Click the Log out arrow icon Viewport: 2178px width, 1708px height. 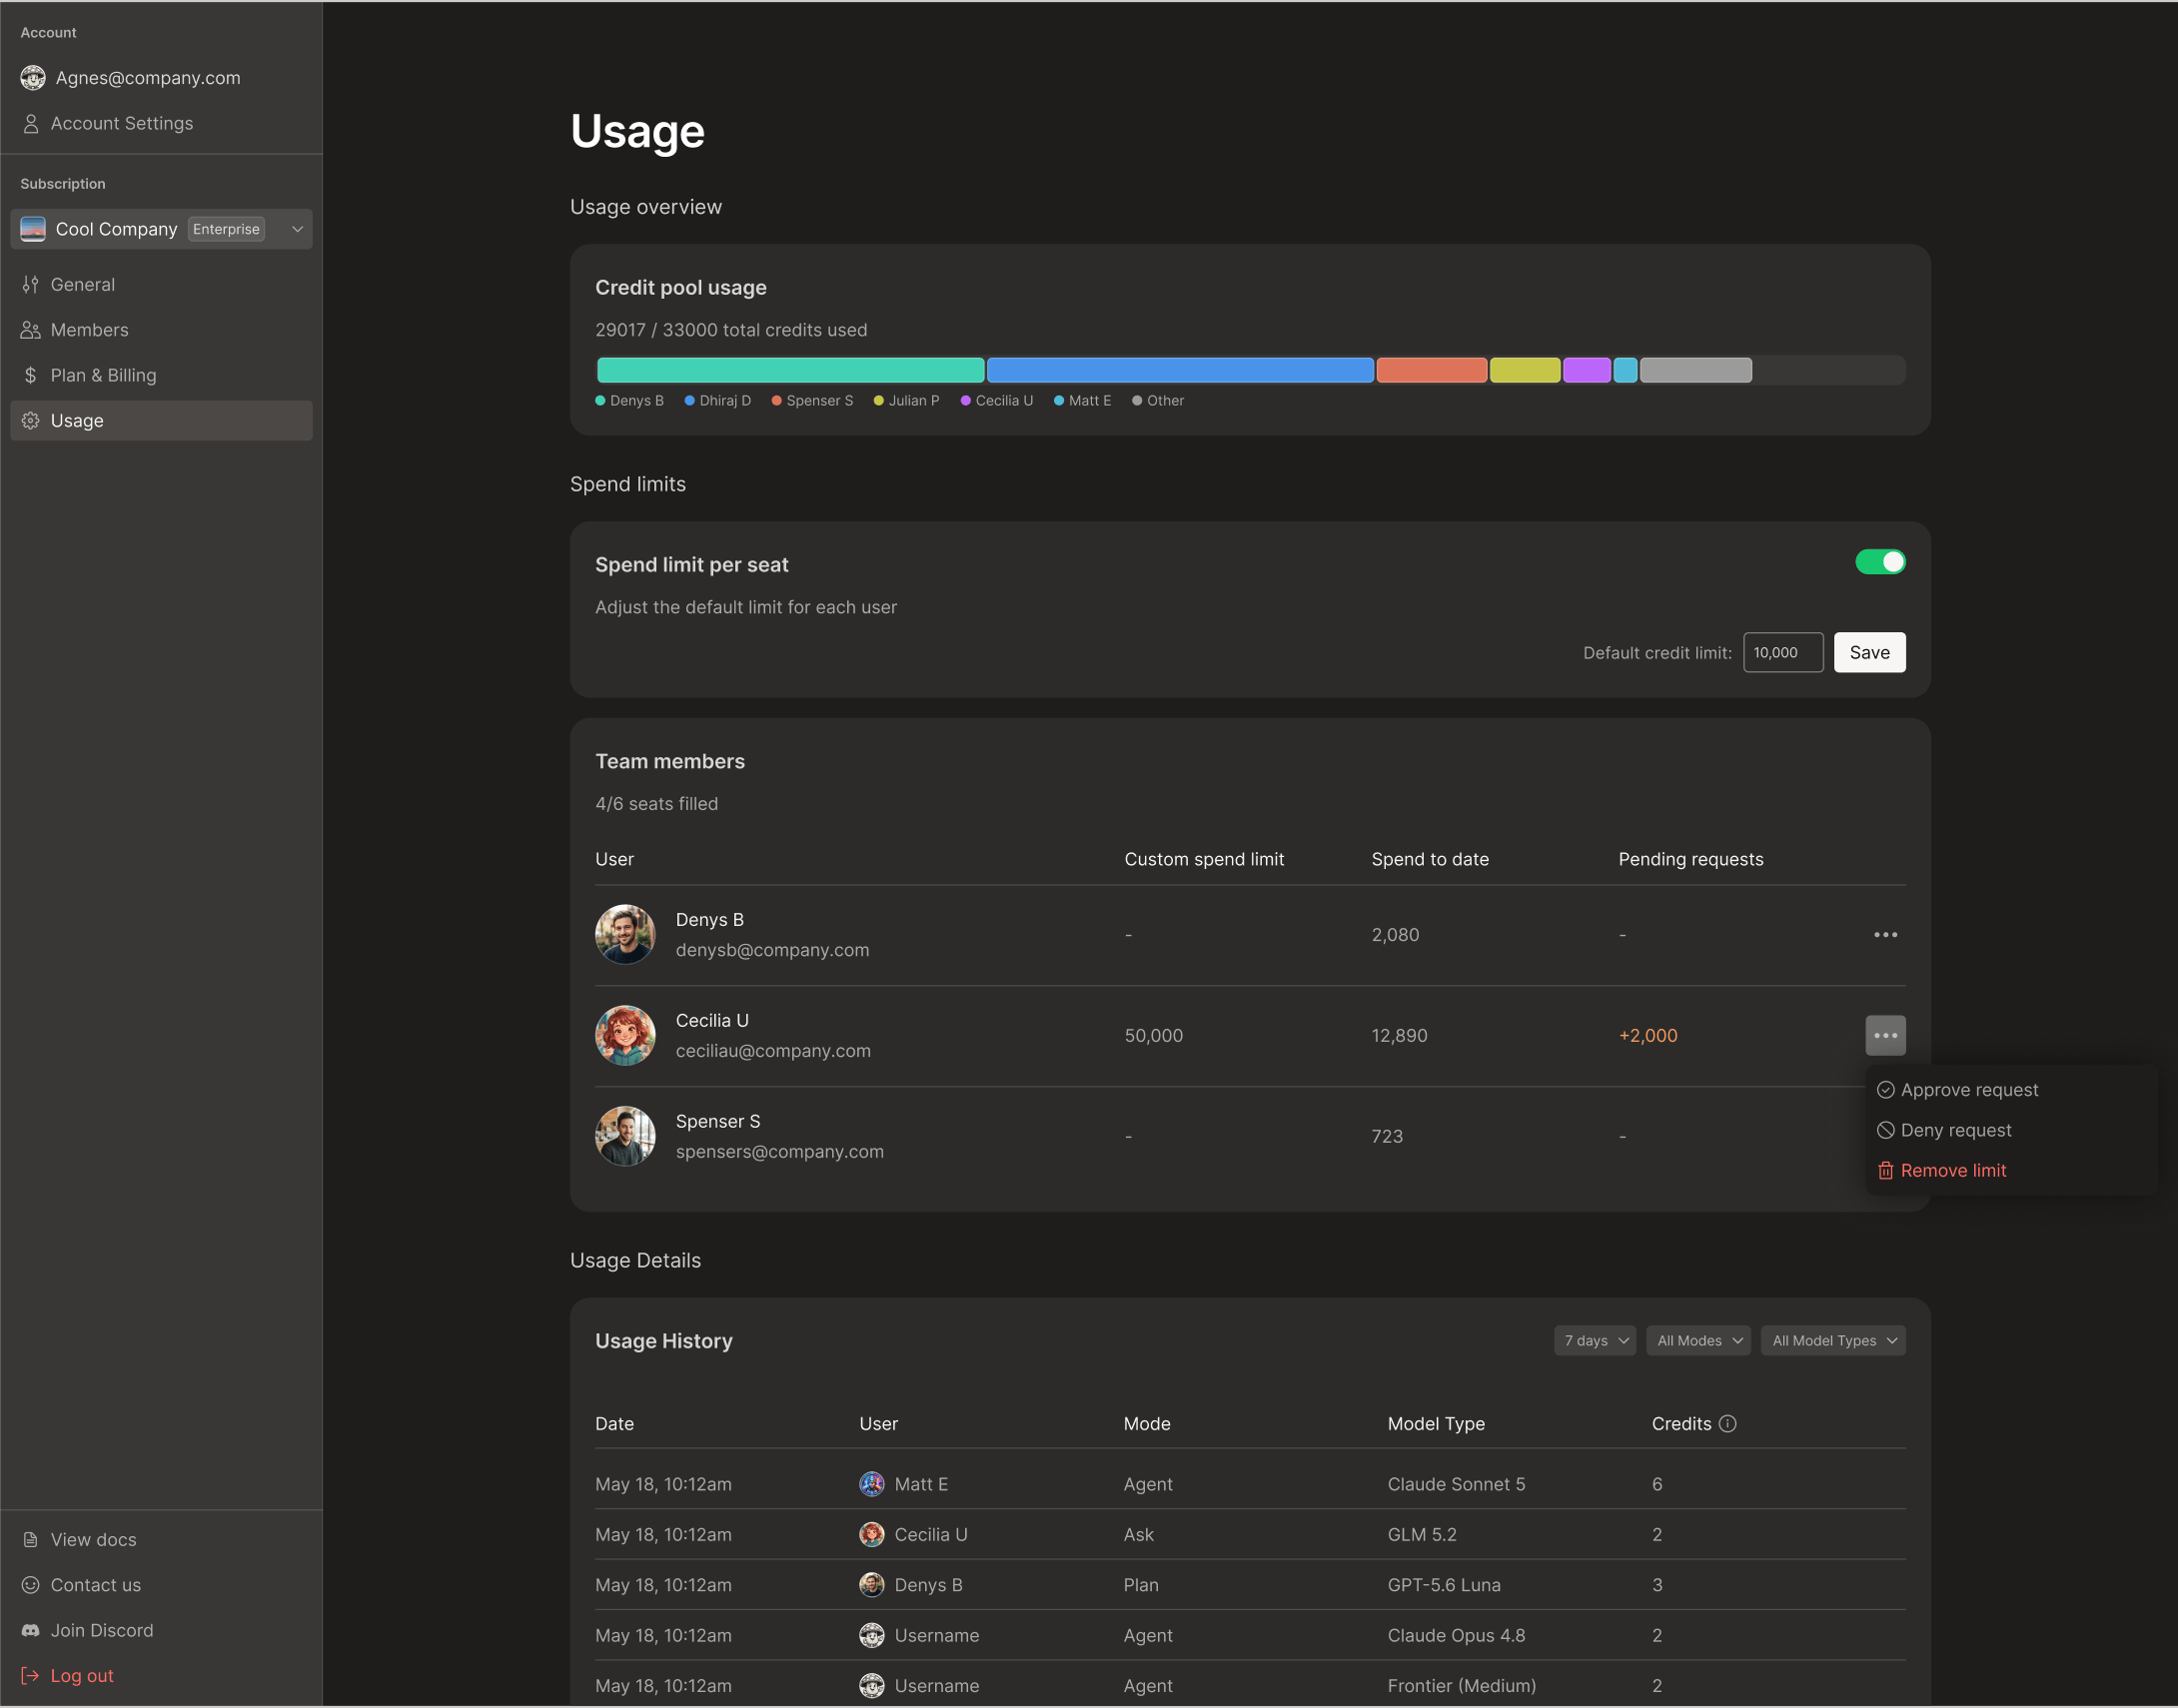pyautogui.click(x=30, y=1676)
